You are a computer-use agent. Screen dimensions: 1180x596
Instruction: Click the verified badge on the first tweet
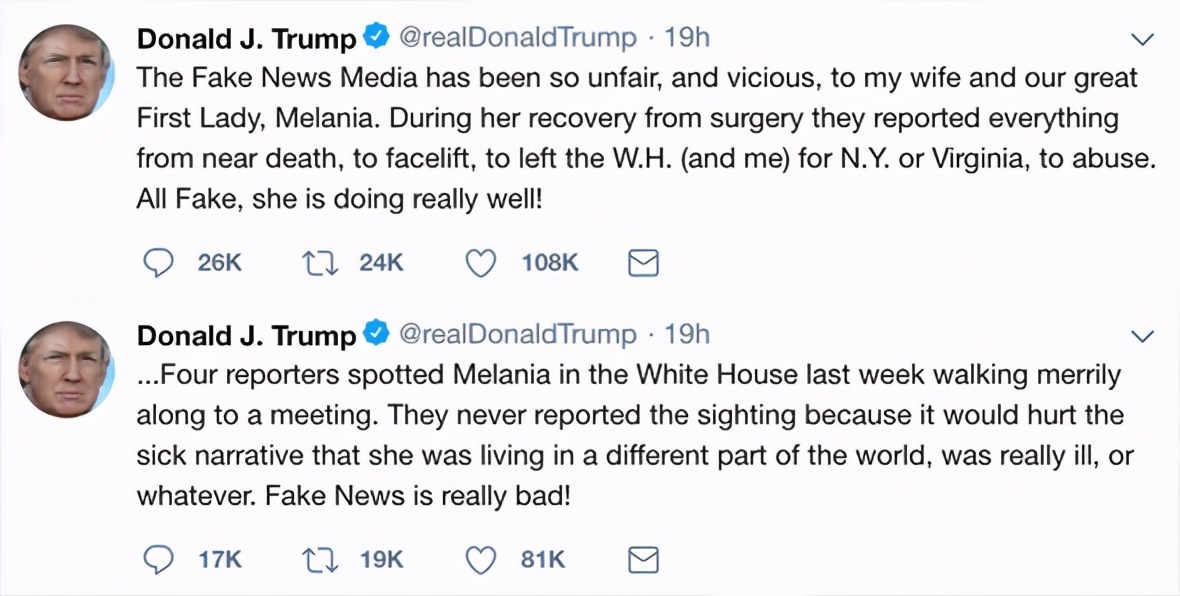coord(376,39)
